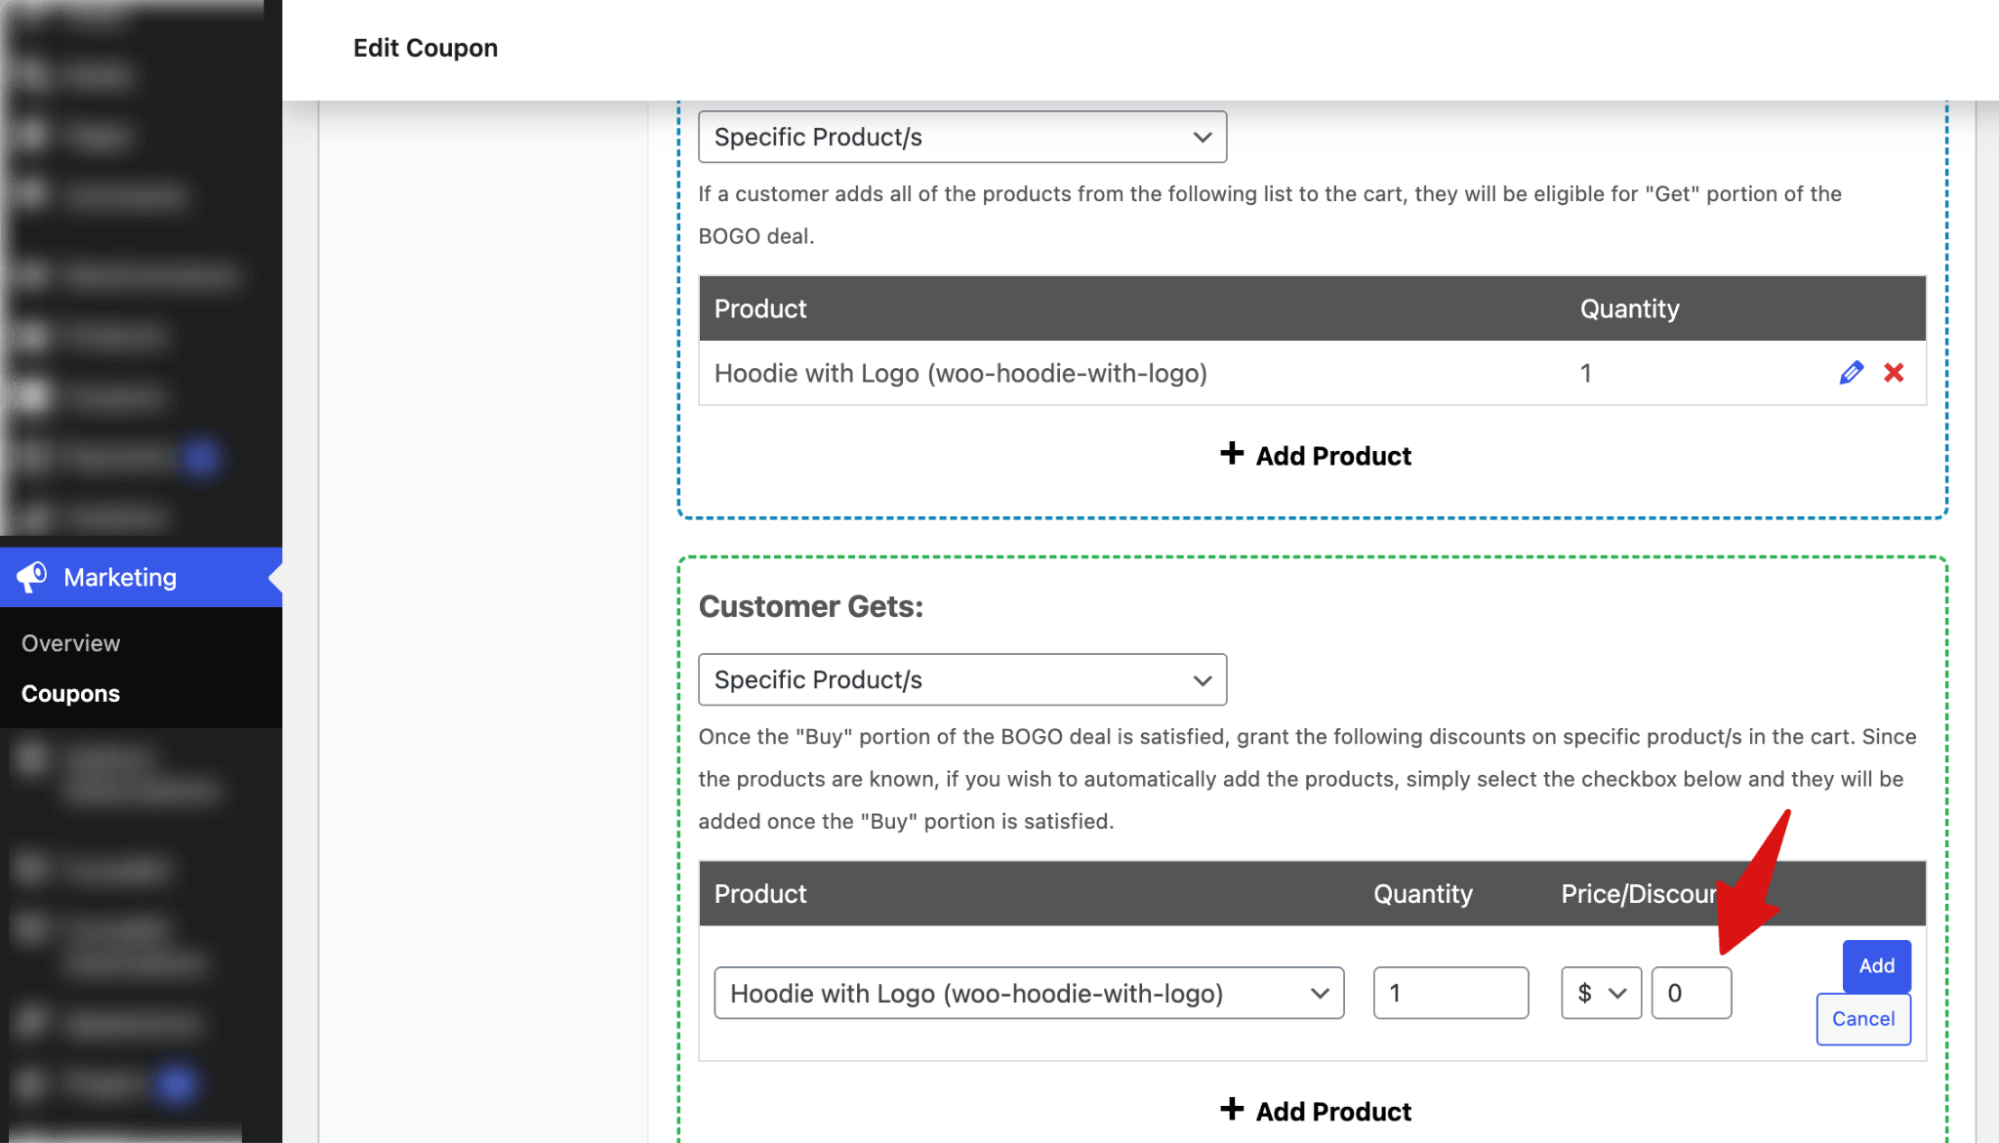1999x1143 pixels.
Task: Click plus icon in Customer Buys section
Action: (1232, 454)
